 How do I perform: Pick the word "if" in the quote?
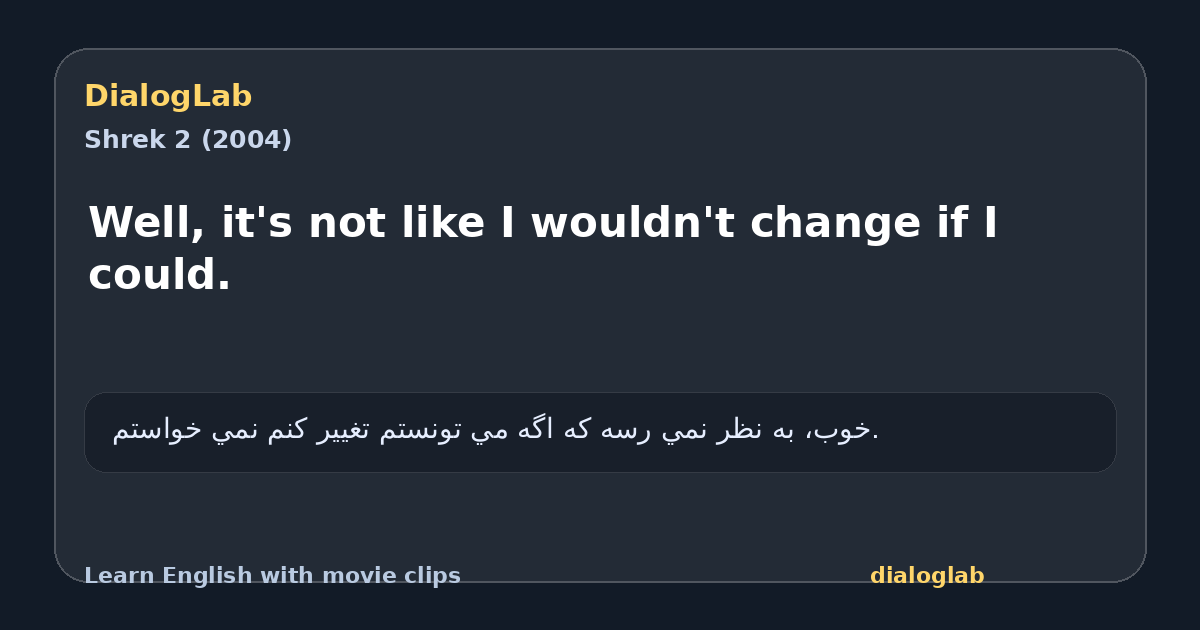tap(951, 222)
